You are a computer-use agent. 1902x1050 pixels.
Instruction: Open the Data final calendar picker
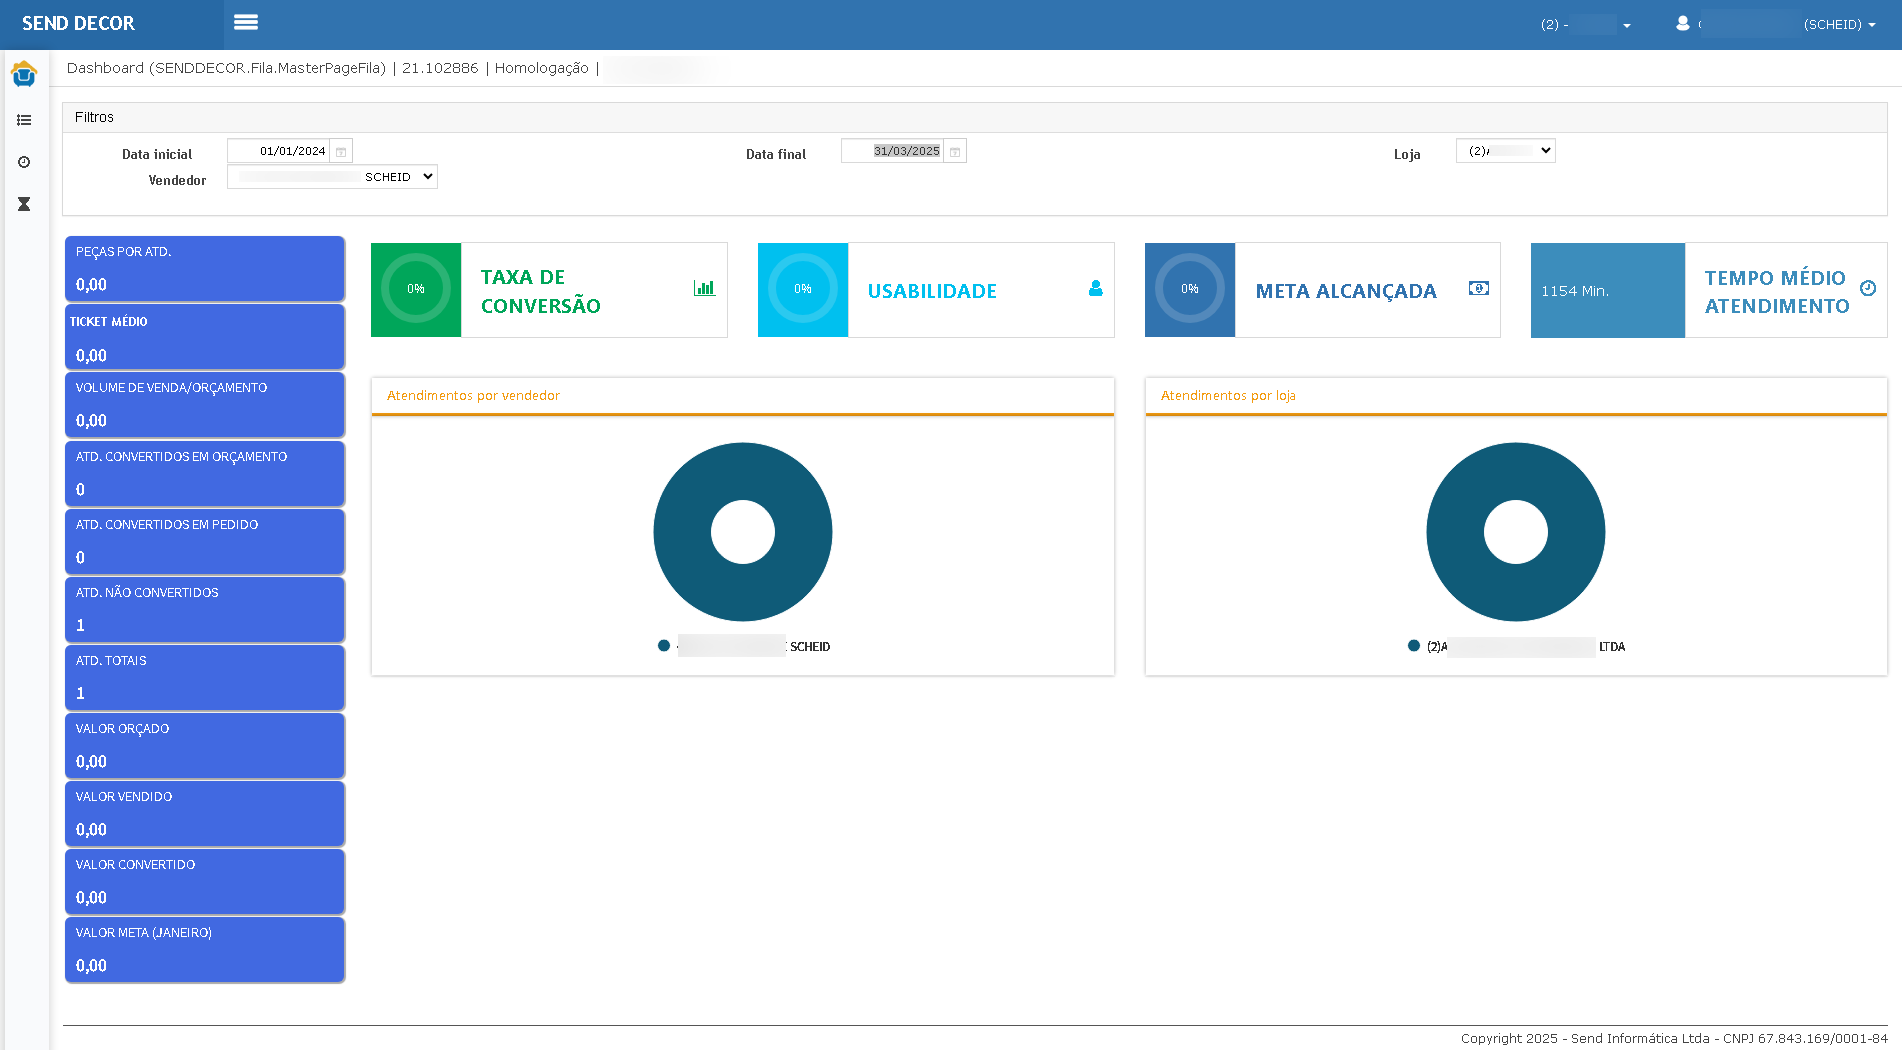(955, 151)
